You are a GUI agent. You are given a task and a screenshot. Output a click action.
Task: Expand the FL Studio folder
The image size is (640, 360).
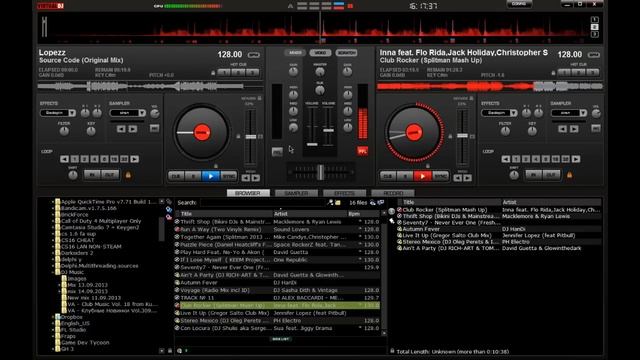[x=53, y=330]
